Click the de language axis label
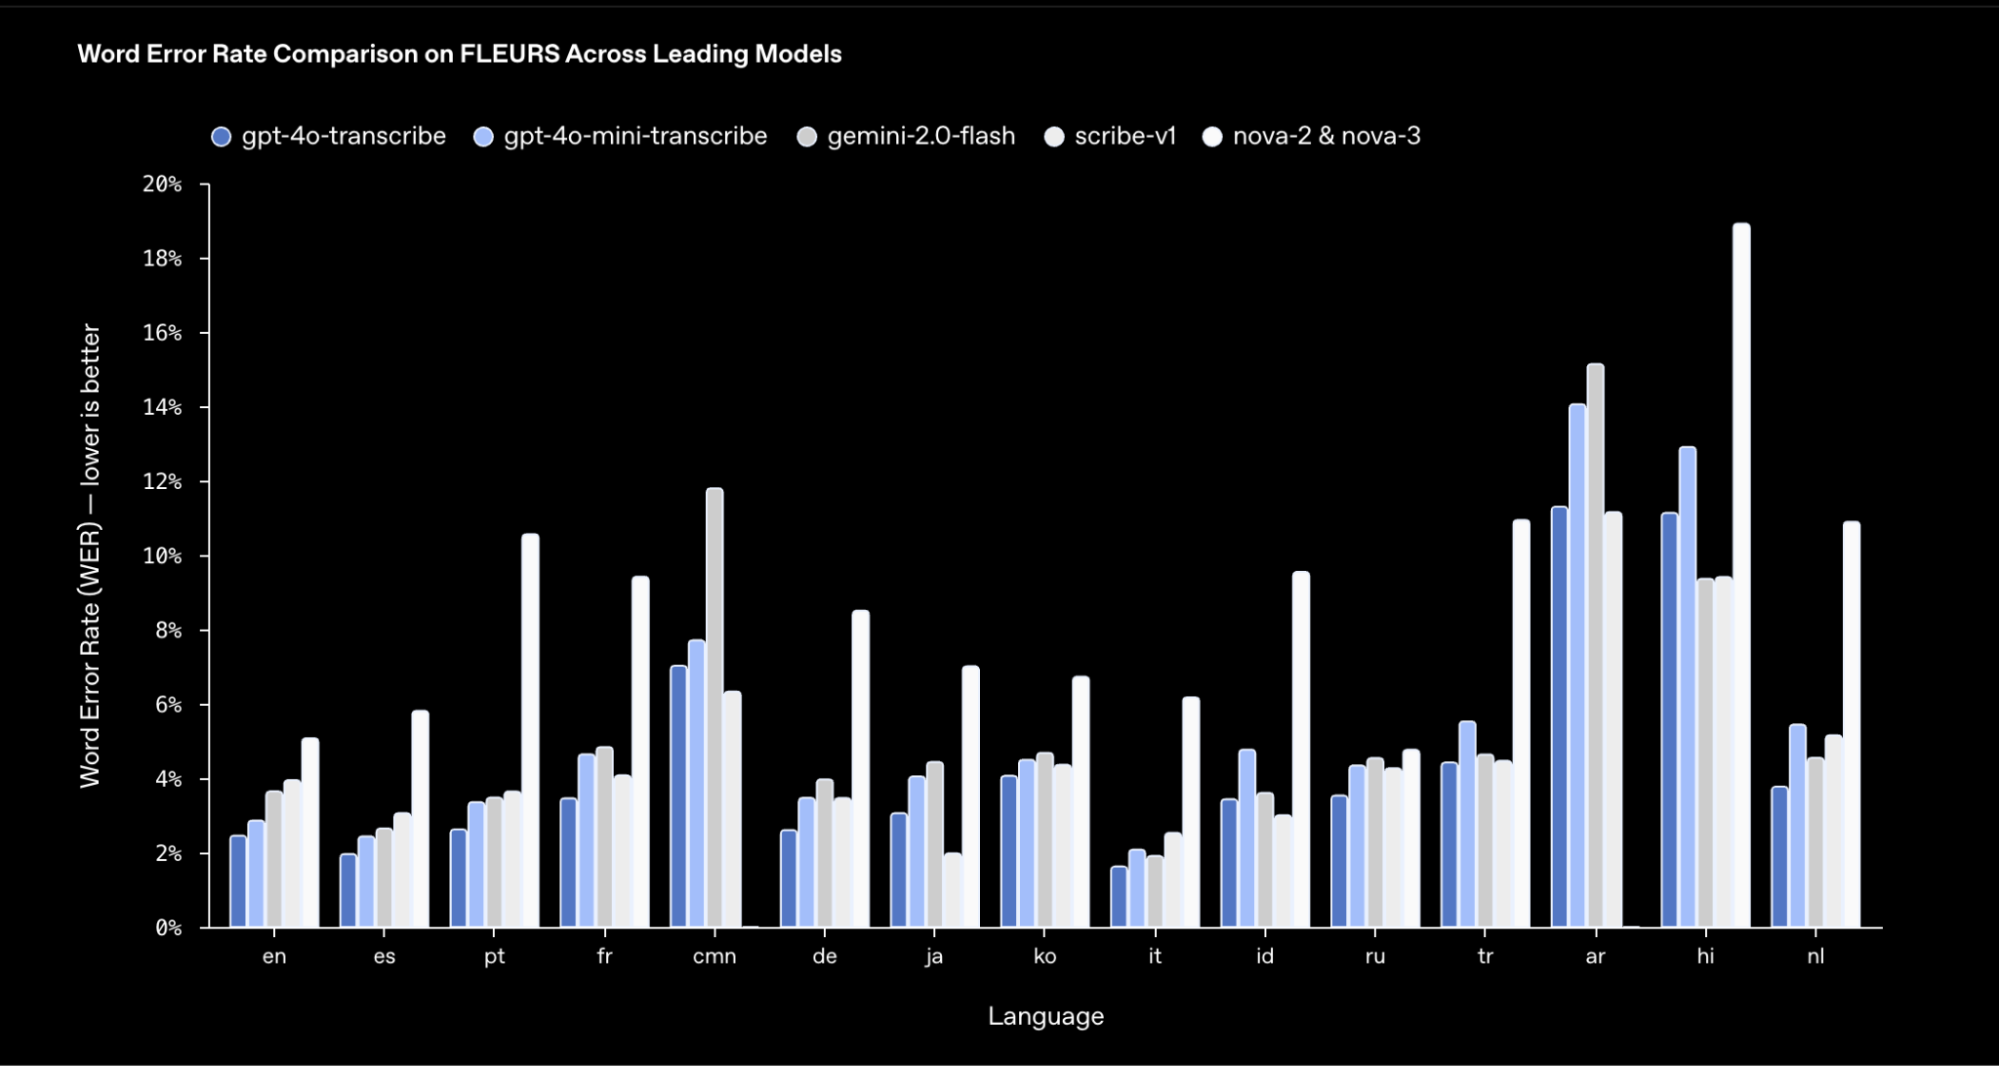This screenshot has height=1066, width=1999. click(824, 956)
